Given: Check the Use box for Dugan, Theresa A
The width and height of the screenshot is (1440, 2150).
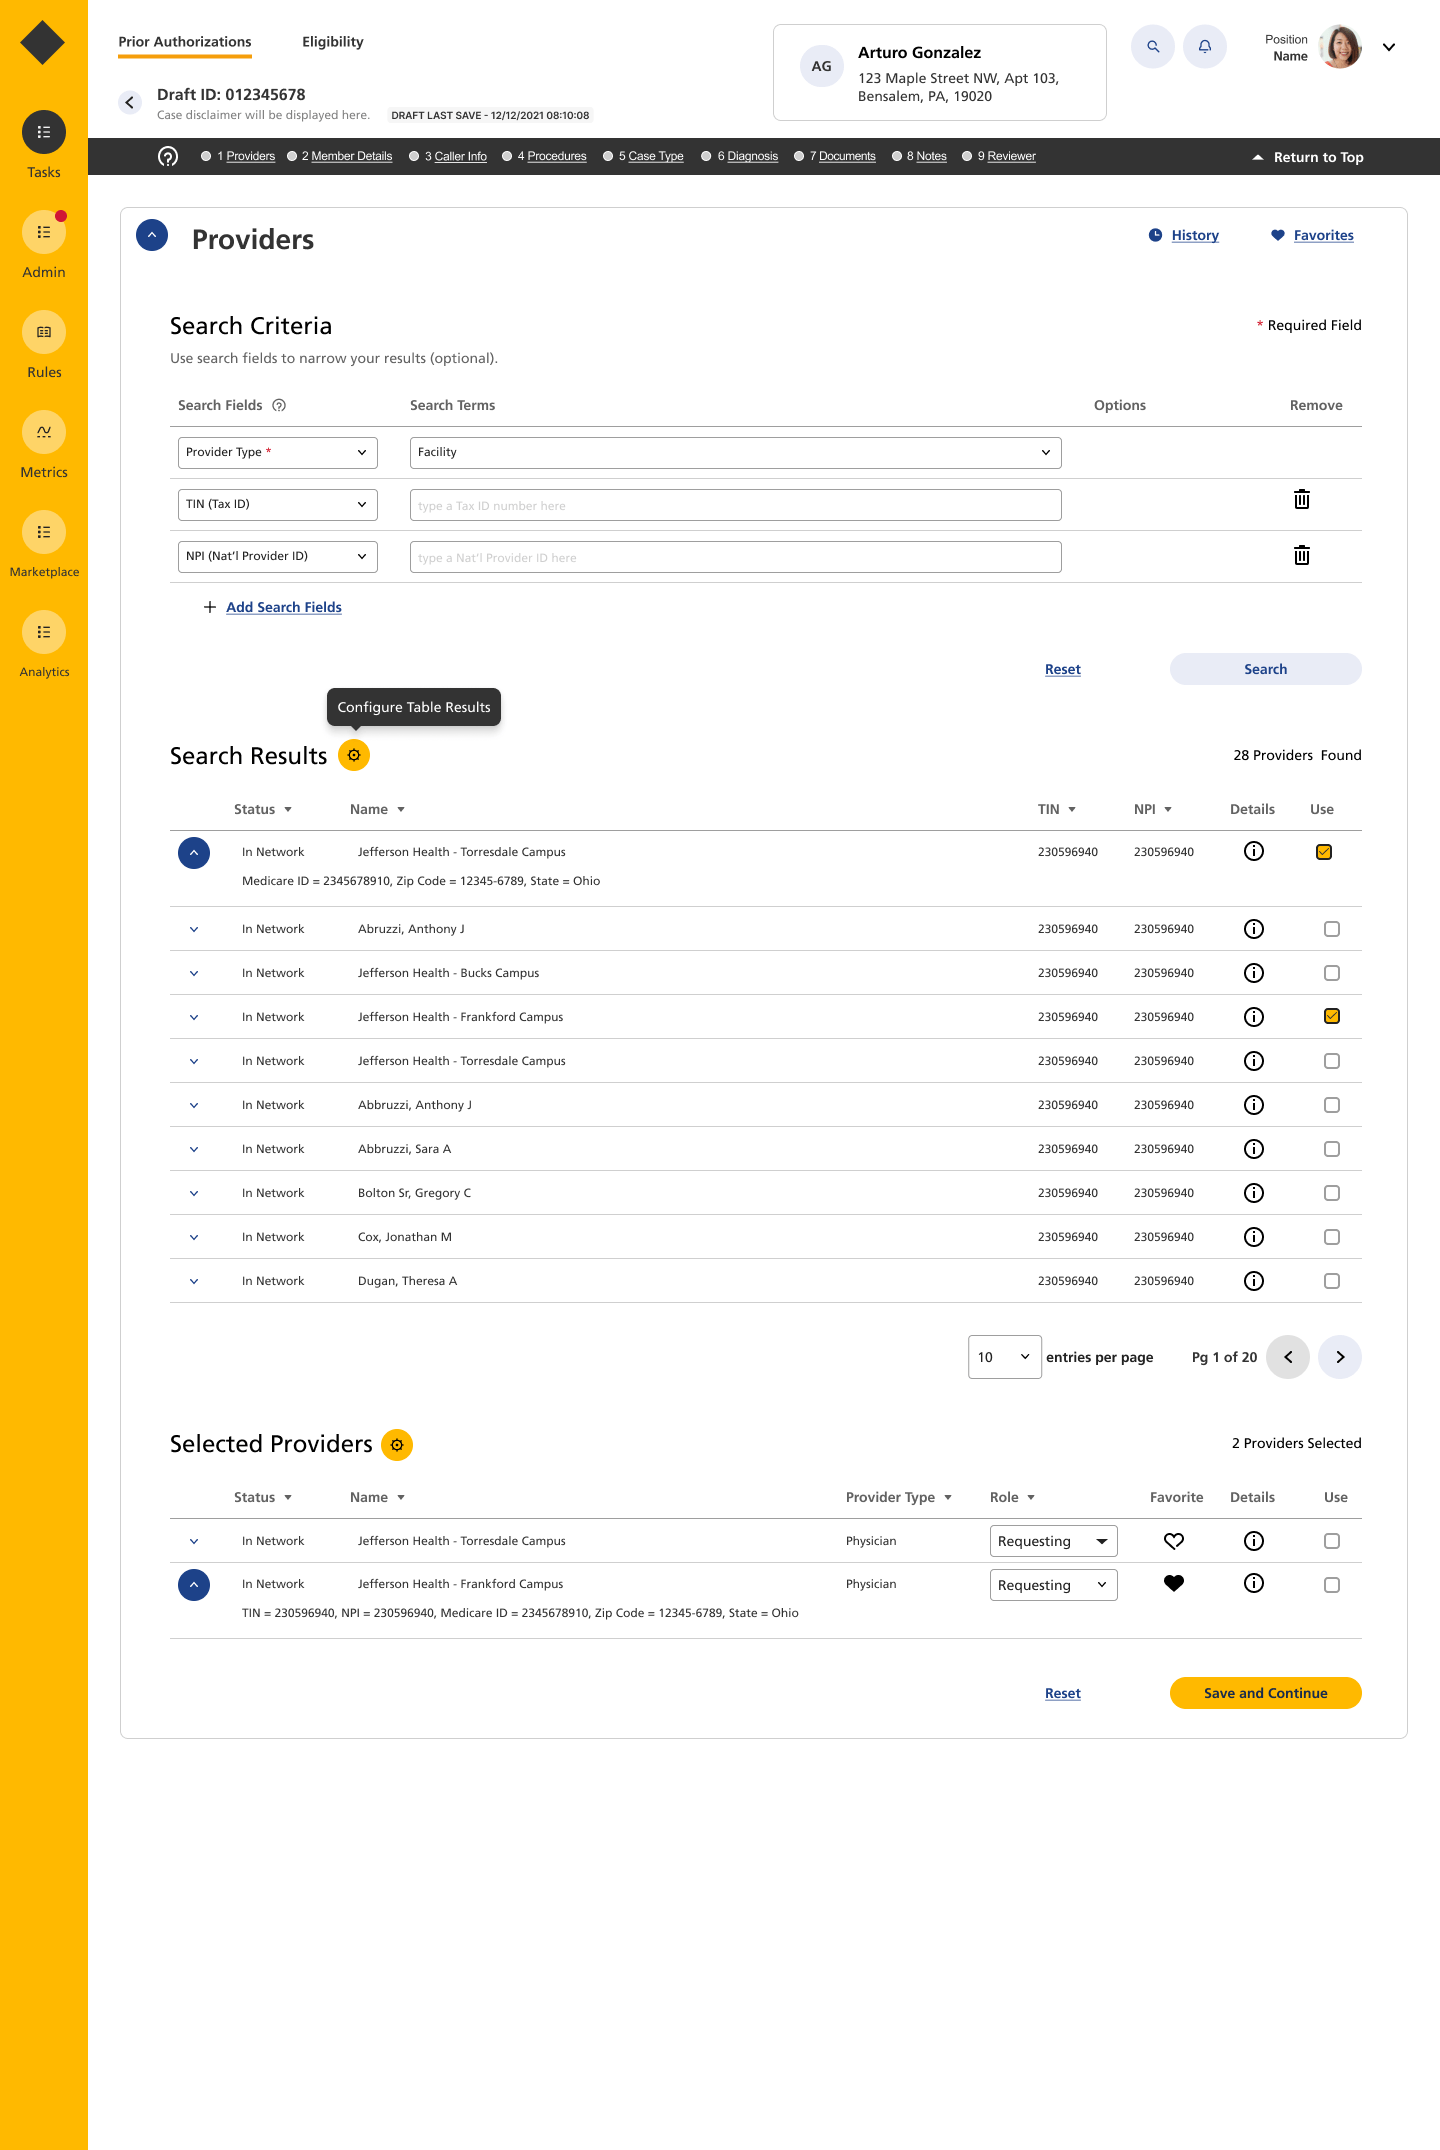Looking at the screenshot, I should pos(1331,1281).
